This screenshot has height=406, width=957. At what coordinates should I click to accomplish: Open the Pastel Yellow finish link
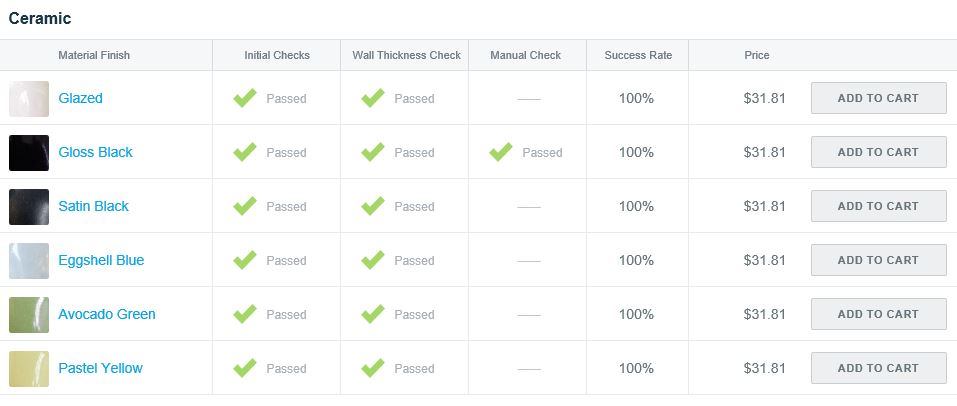click(100, 369)
